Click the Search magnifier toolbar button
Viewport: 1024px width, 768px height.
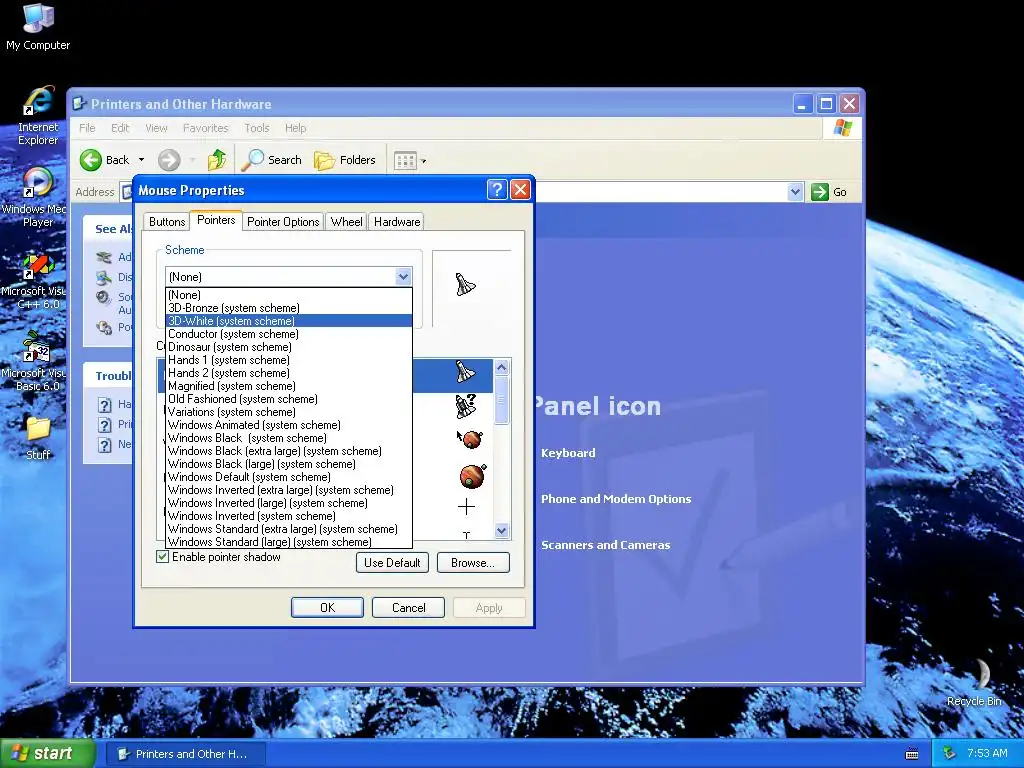click(x=271, y=160)
